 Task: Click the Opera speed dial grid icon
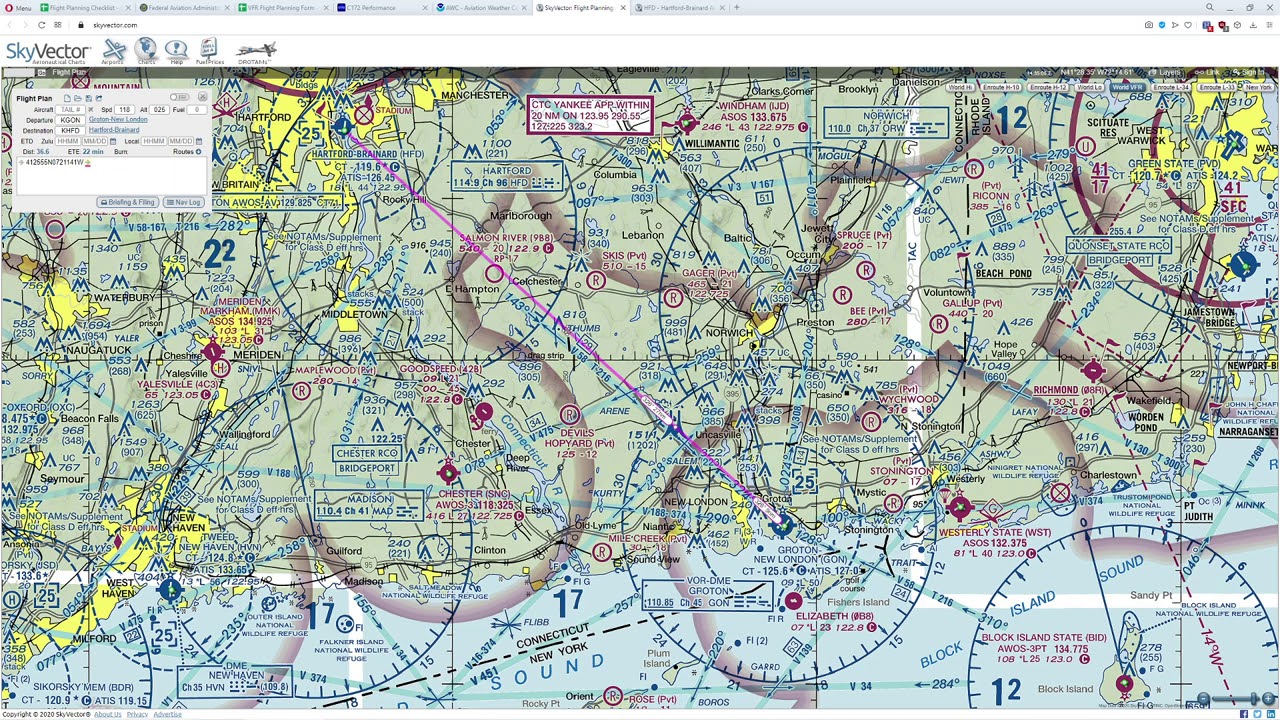click(57, 25)
